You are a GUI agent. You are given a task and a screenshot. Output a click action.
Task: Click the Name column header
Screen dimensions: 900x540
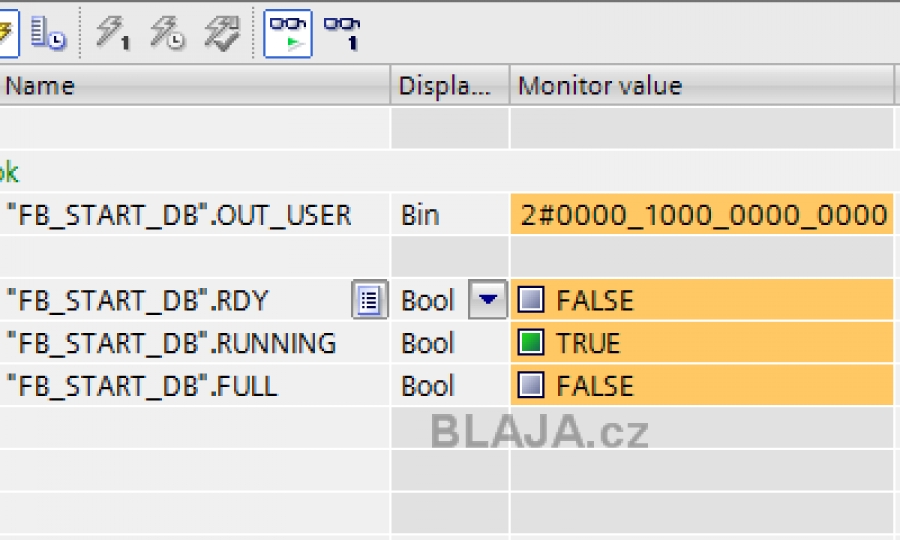tap(195, 86)
